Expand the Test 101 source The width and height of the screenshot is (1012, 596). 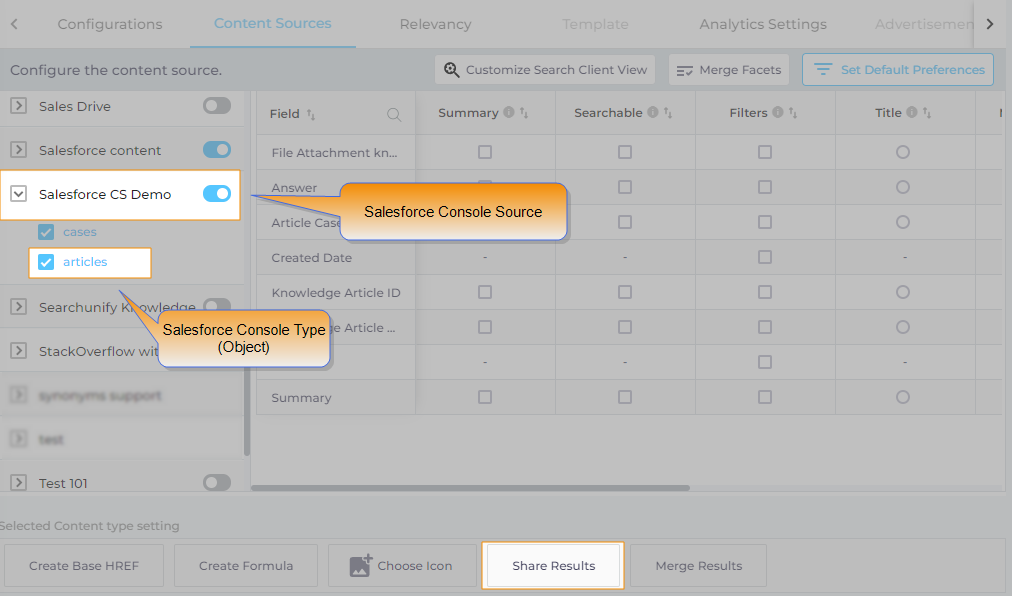tap(18, 483)
